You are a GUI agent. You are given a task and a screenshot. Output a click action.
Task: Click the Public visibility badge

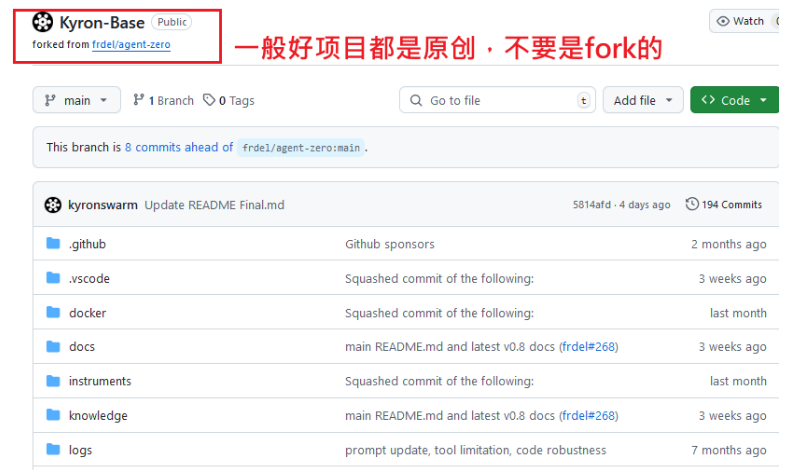(x=172, y=22)
